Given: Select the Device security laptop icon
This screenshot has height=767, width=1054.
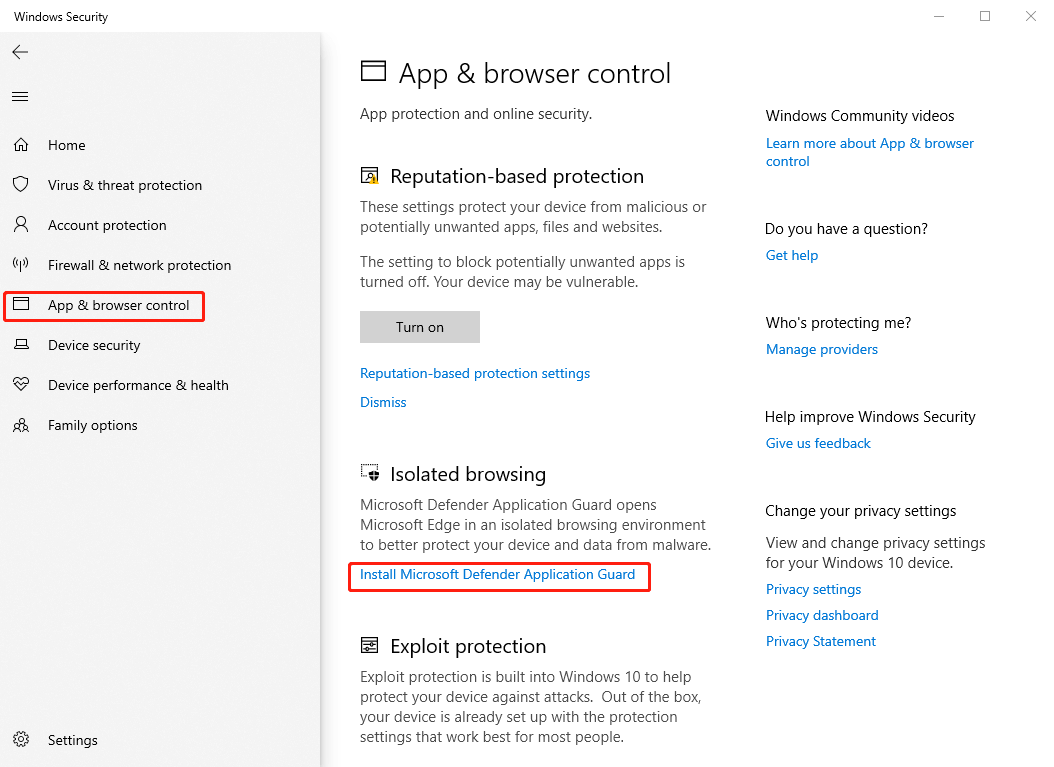Looking at the screenshot, I should click(21, 345).
